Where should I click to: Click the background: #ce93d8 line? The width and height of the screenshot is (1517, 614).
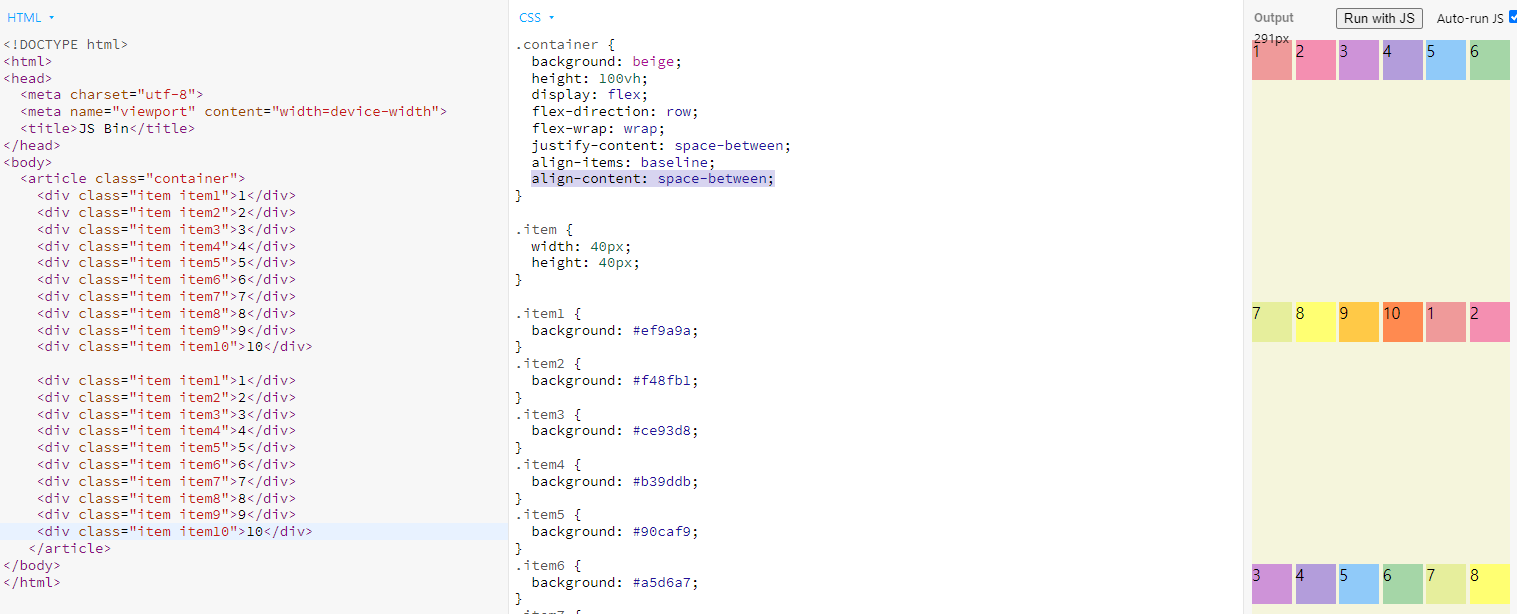(x=614, y=431)
